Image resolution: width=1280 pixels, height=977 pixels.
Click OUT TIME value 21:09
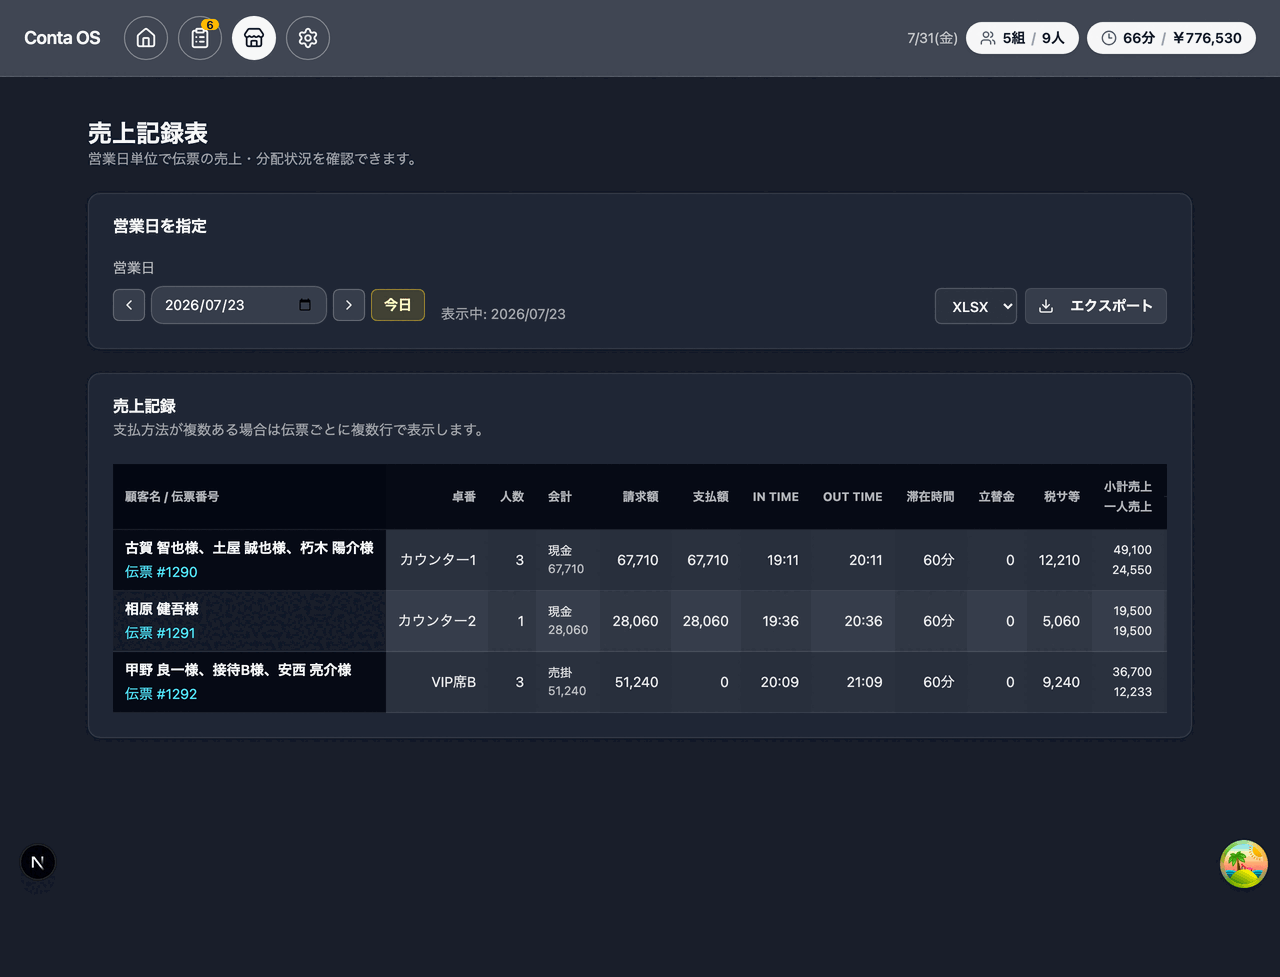[865, 682]
